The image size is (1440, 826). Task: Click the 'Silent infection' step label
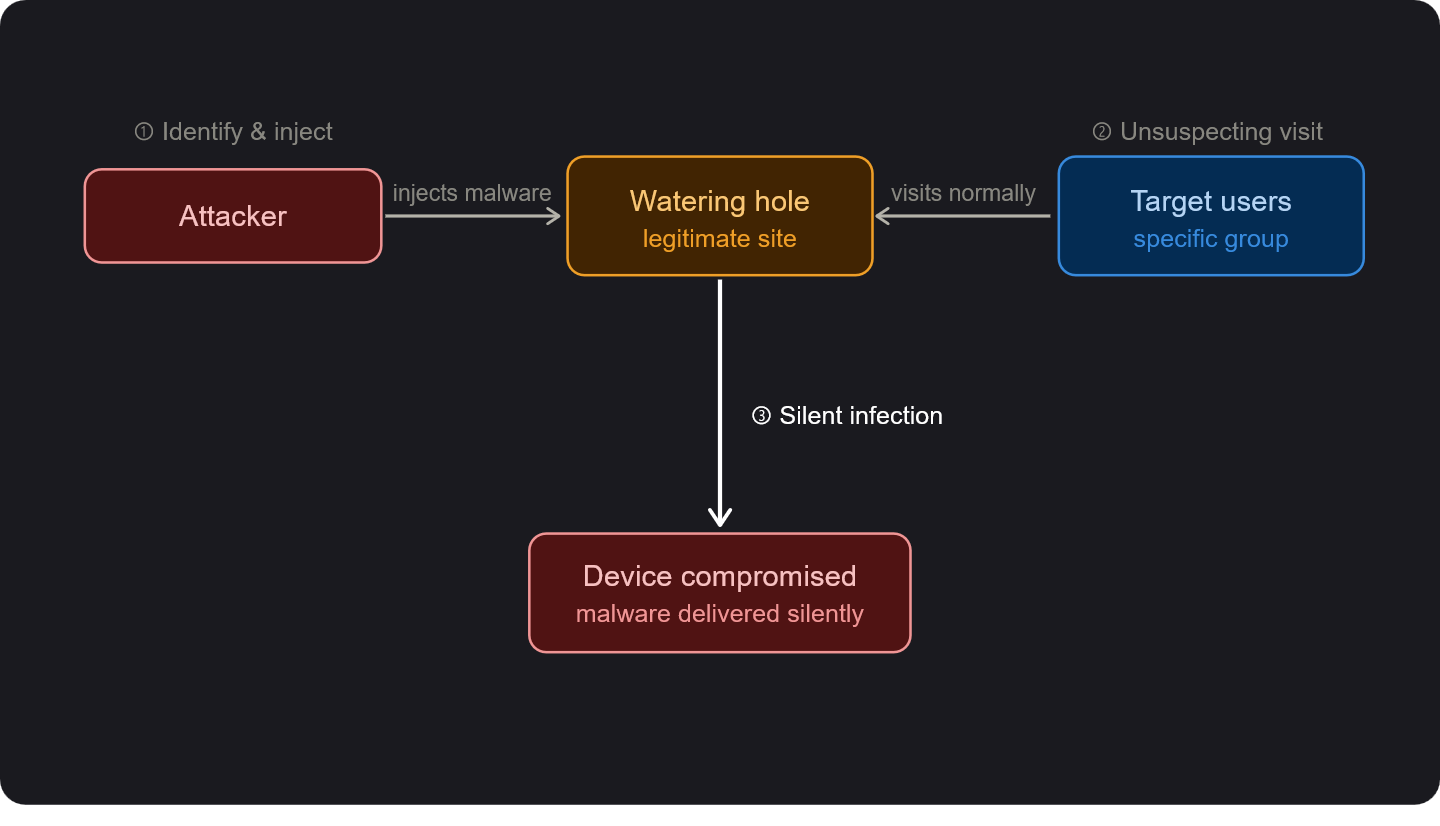tap(861, 416)
